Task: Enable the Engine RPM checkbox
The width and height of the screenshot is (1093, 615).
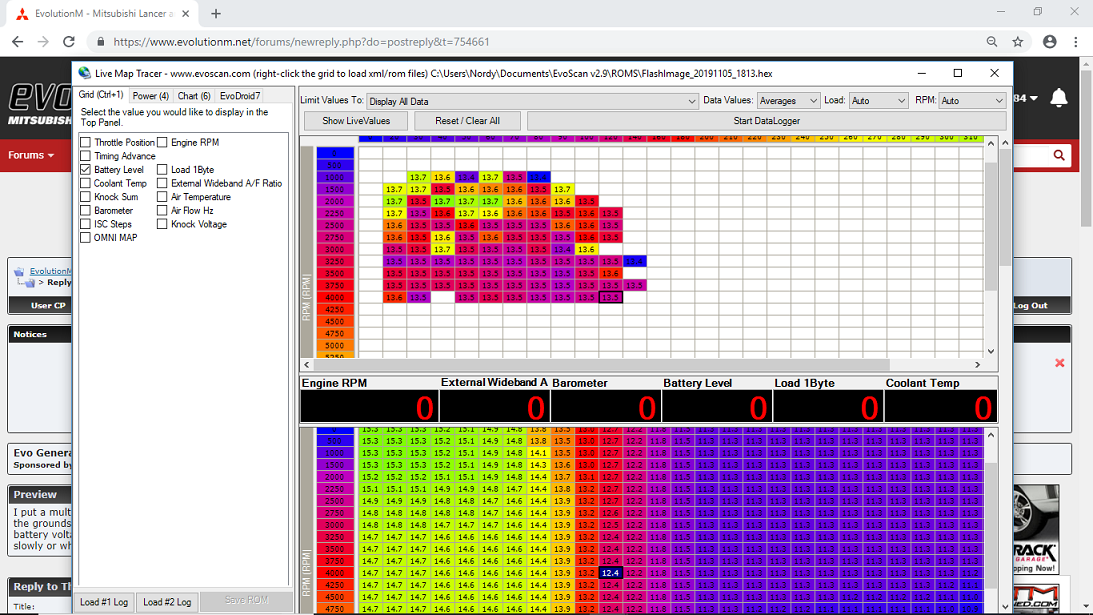Action: [163, 143]
